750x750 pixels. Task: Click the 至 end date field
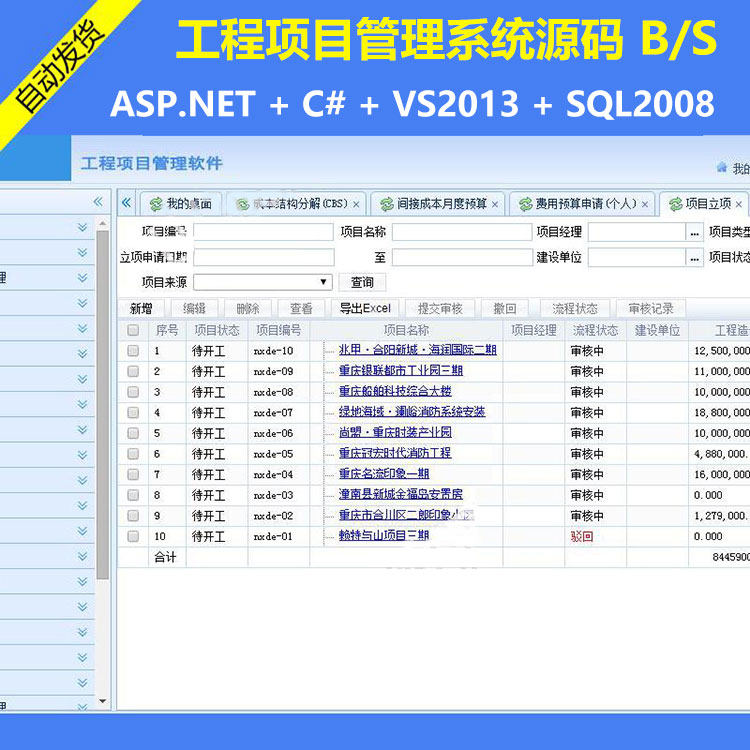tap(462, 257)
